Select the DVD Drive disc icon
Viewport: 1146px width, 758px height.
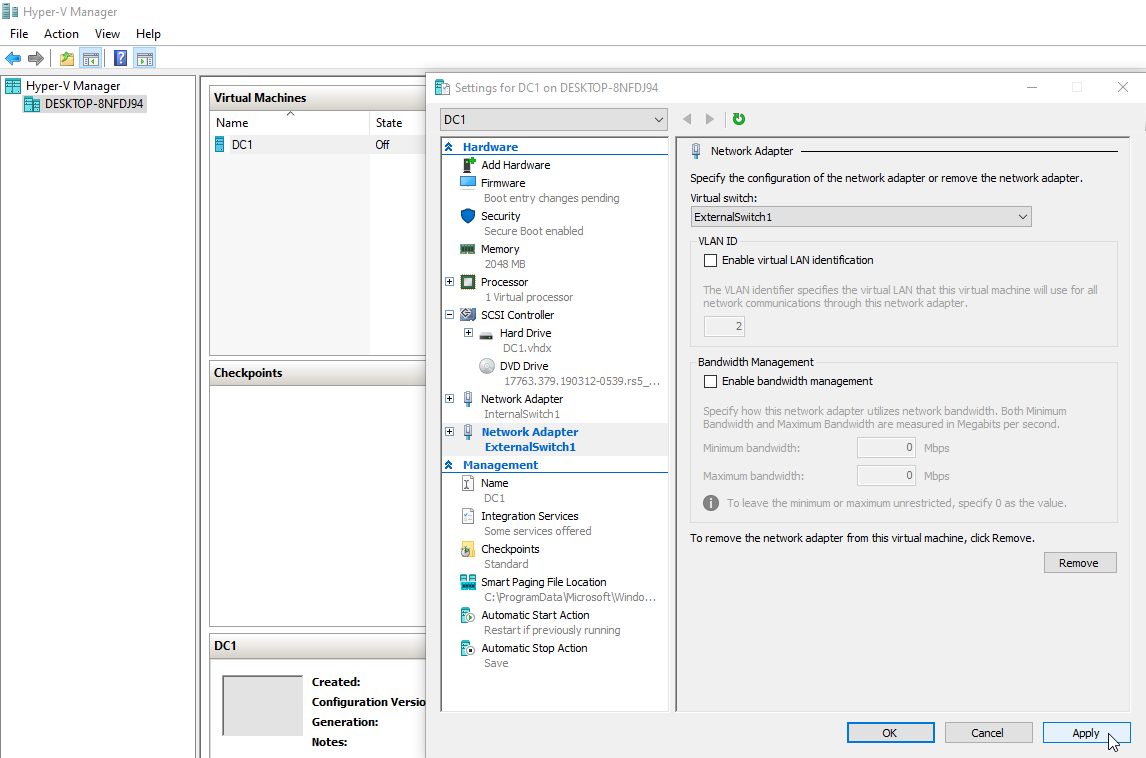click(x=487, y=366)
